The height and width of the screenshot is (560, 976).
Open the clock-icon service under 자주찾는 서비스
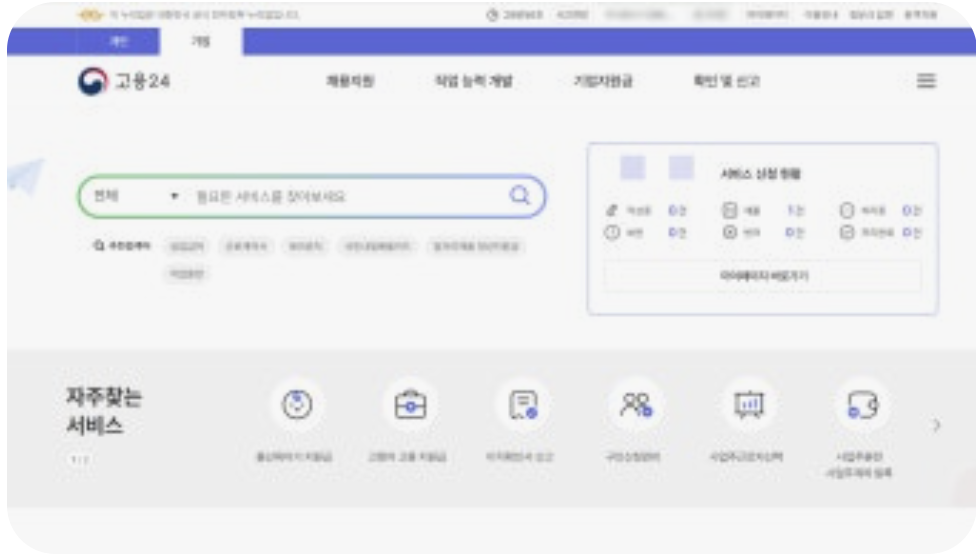point(297,405)
